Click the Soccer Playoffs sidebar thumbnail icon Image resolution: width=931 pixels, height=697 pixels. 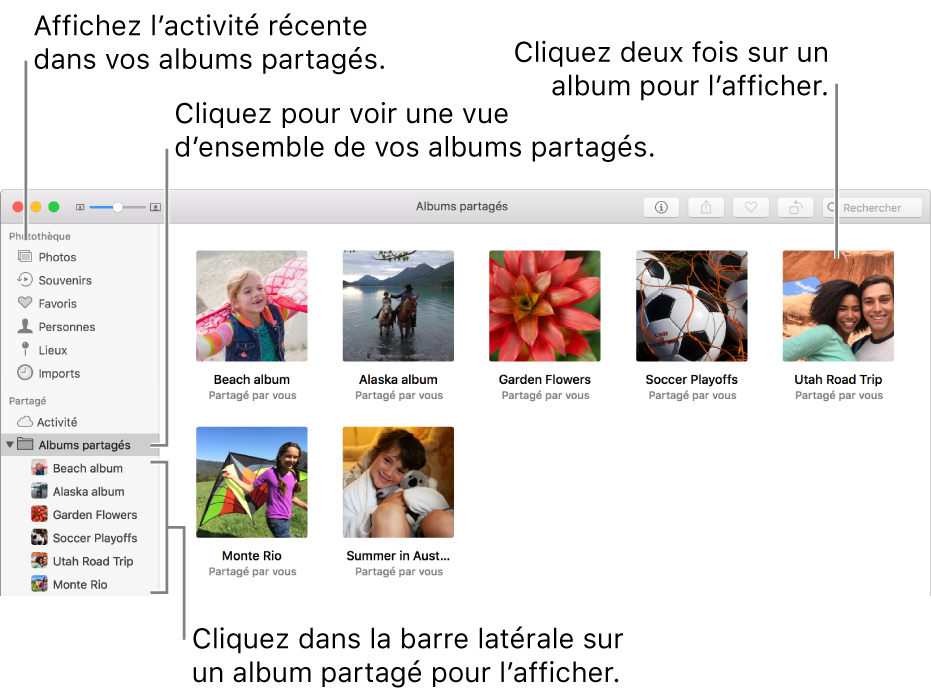pos(39,537)
